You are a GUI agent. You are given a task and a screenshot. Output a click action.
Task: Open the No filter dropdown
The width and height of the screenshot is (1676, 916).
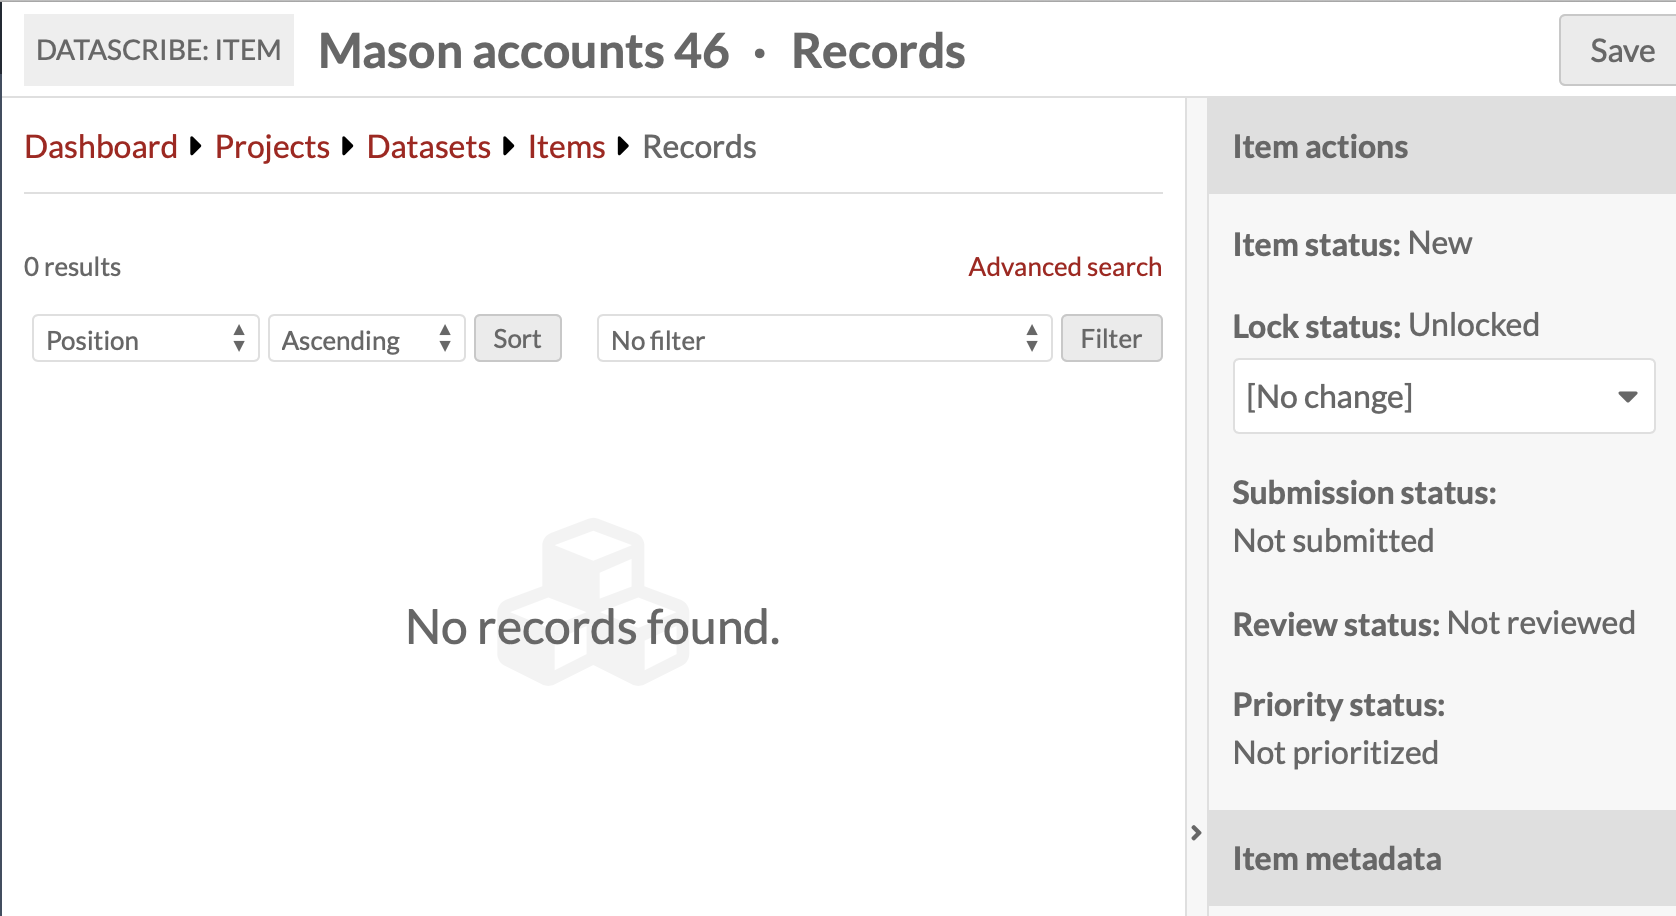pyautogui.click(x=824, y=339)
